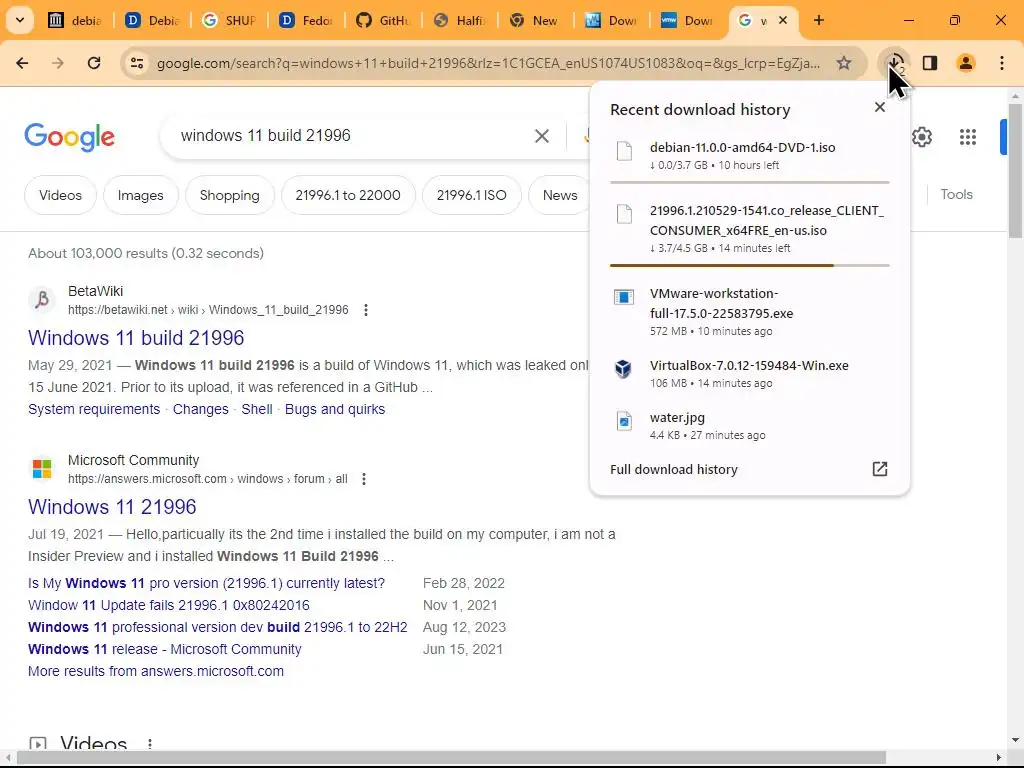Click the VirtualBox installer file icon
The height and width of the screenshot is (768, 1024).
623,369
